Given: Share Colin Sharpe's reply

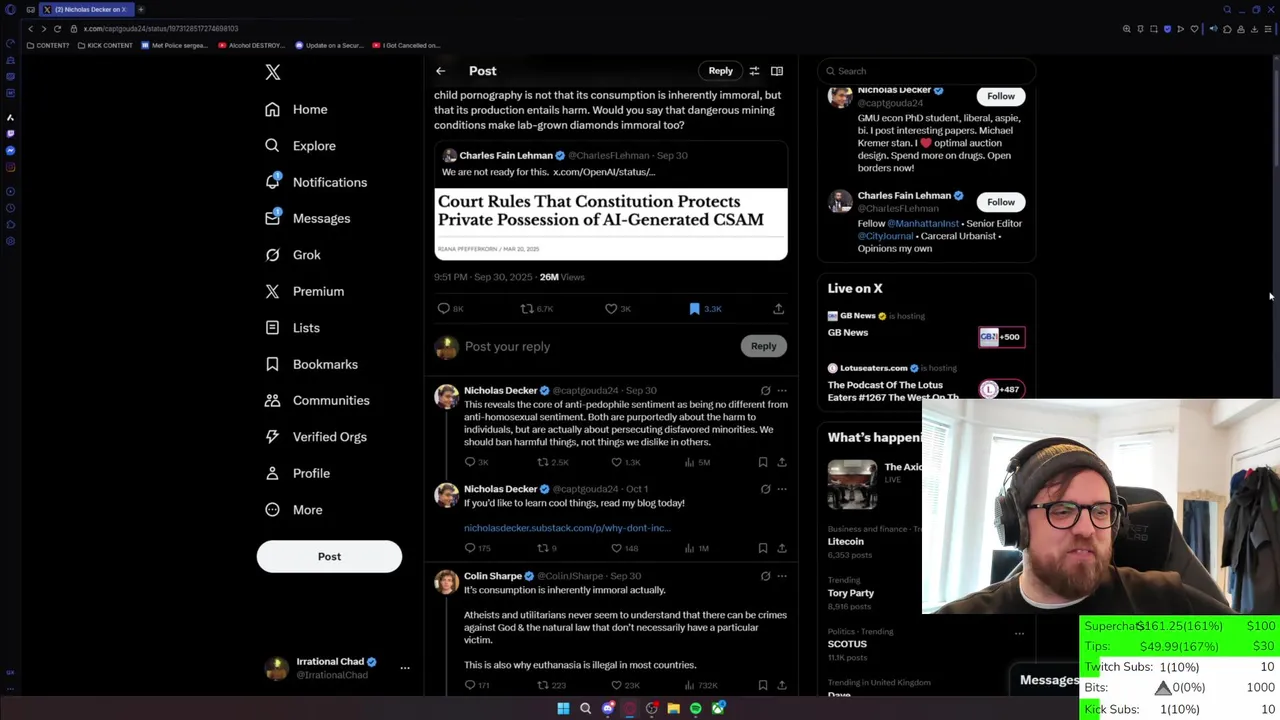Looking at the screenshot, I should pos(782,685).
